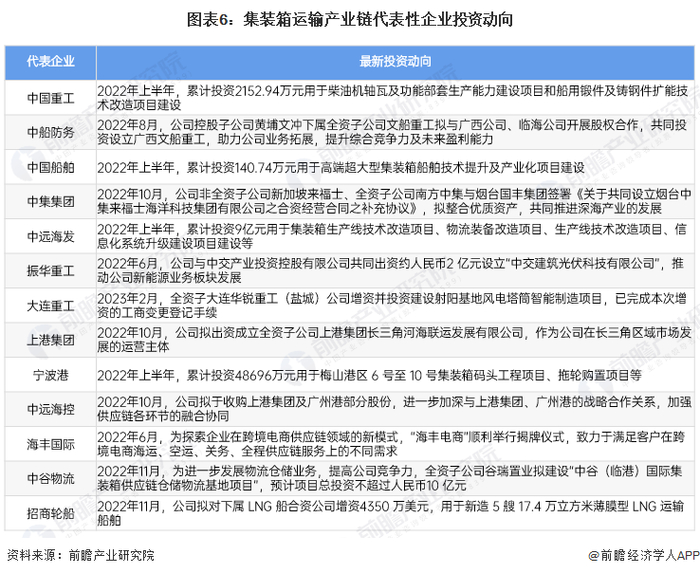The height and width of the screenshot is (575, 700).
Task: Click the text about 收购上港集团及广州港部分股份
Action: coord(394,409)
